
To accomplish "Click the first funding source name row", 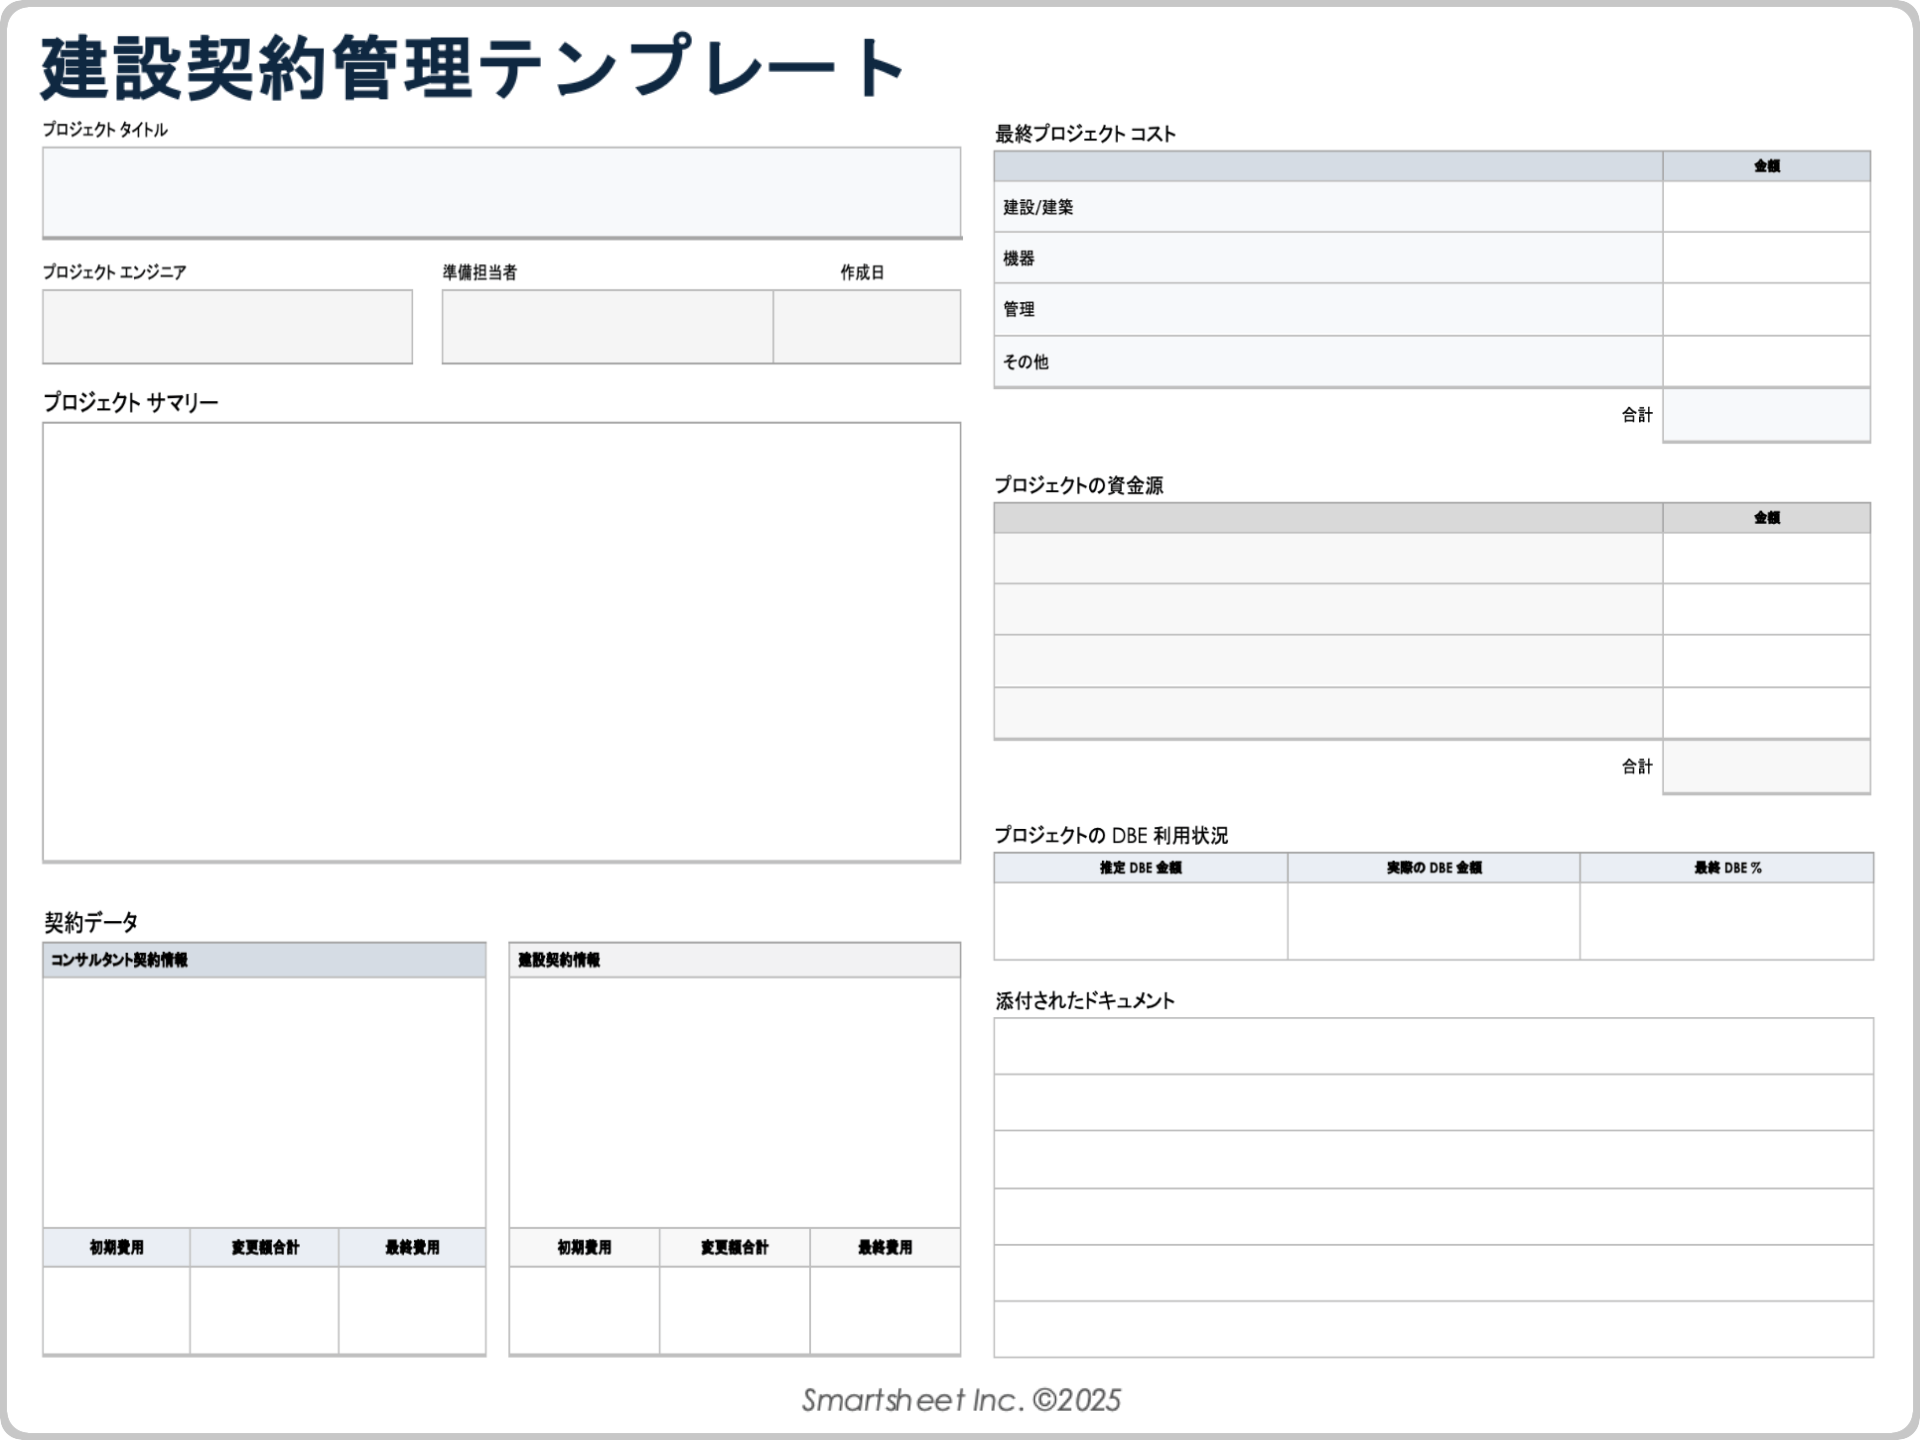I will [x=1328, y=558].
